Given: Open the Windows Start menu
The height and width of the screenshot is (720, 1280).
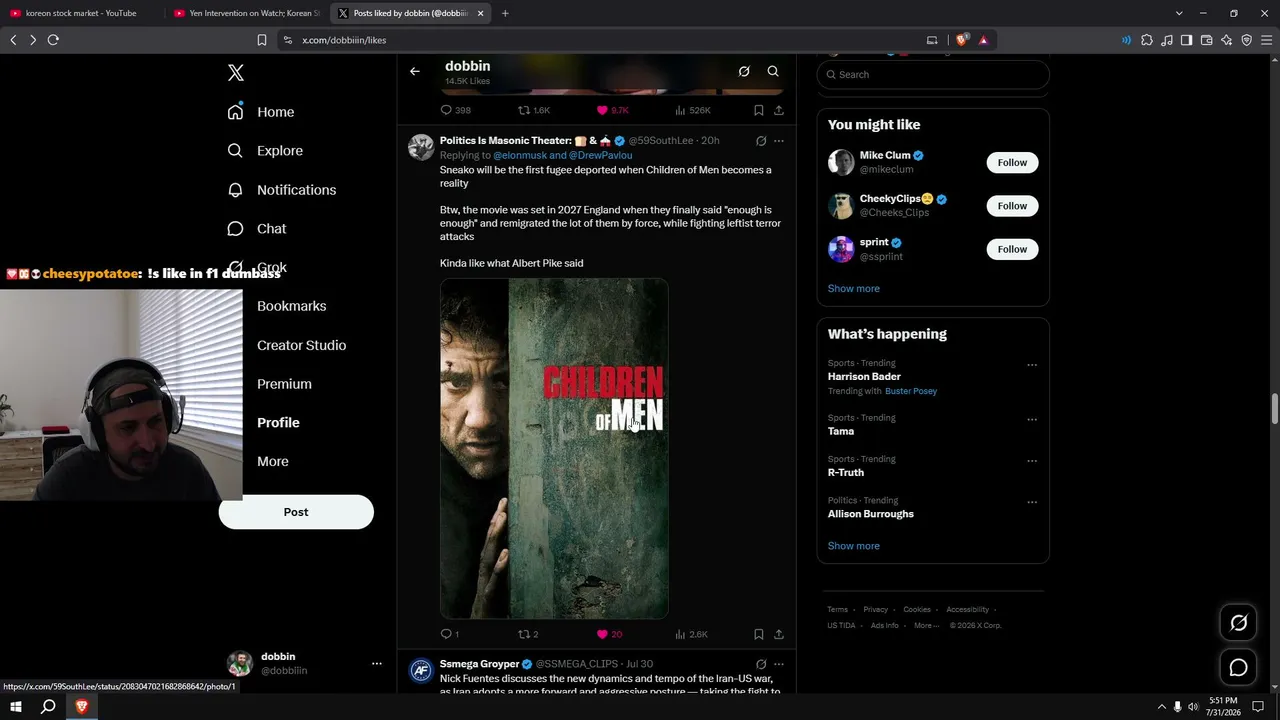Looking at the screenshot, I should 16,707.
